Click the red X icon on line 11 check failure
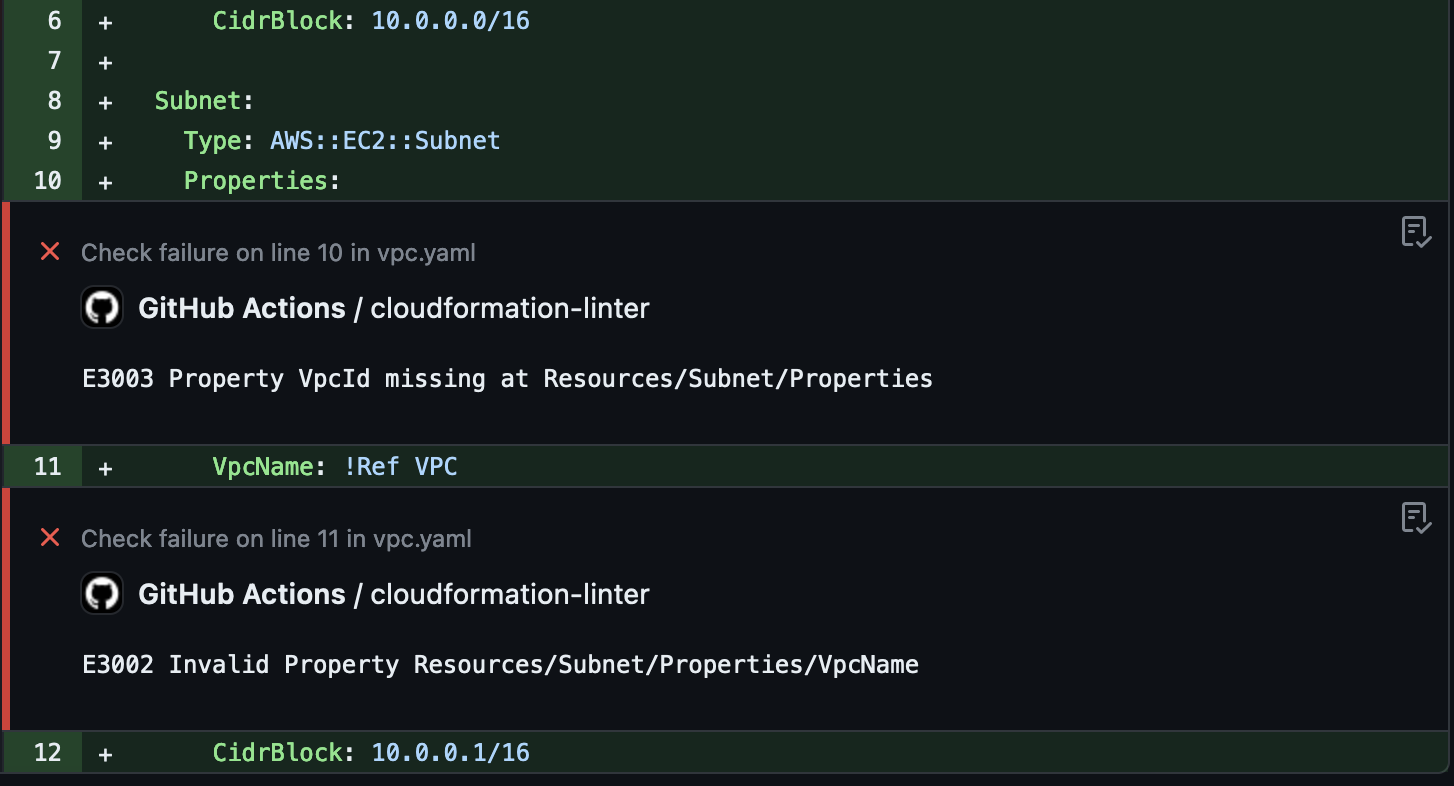 [50, 538]
